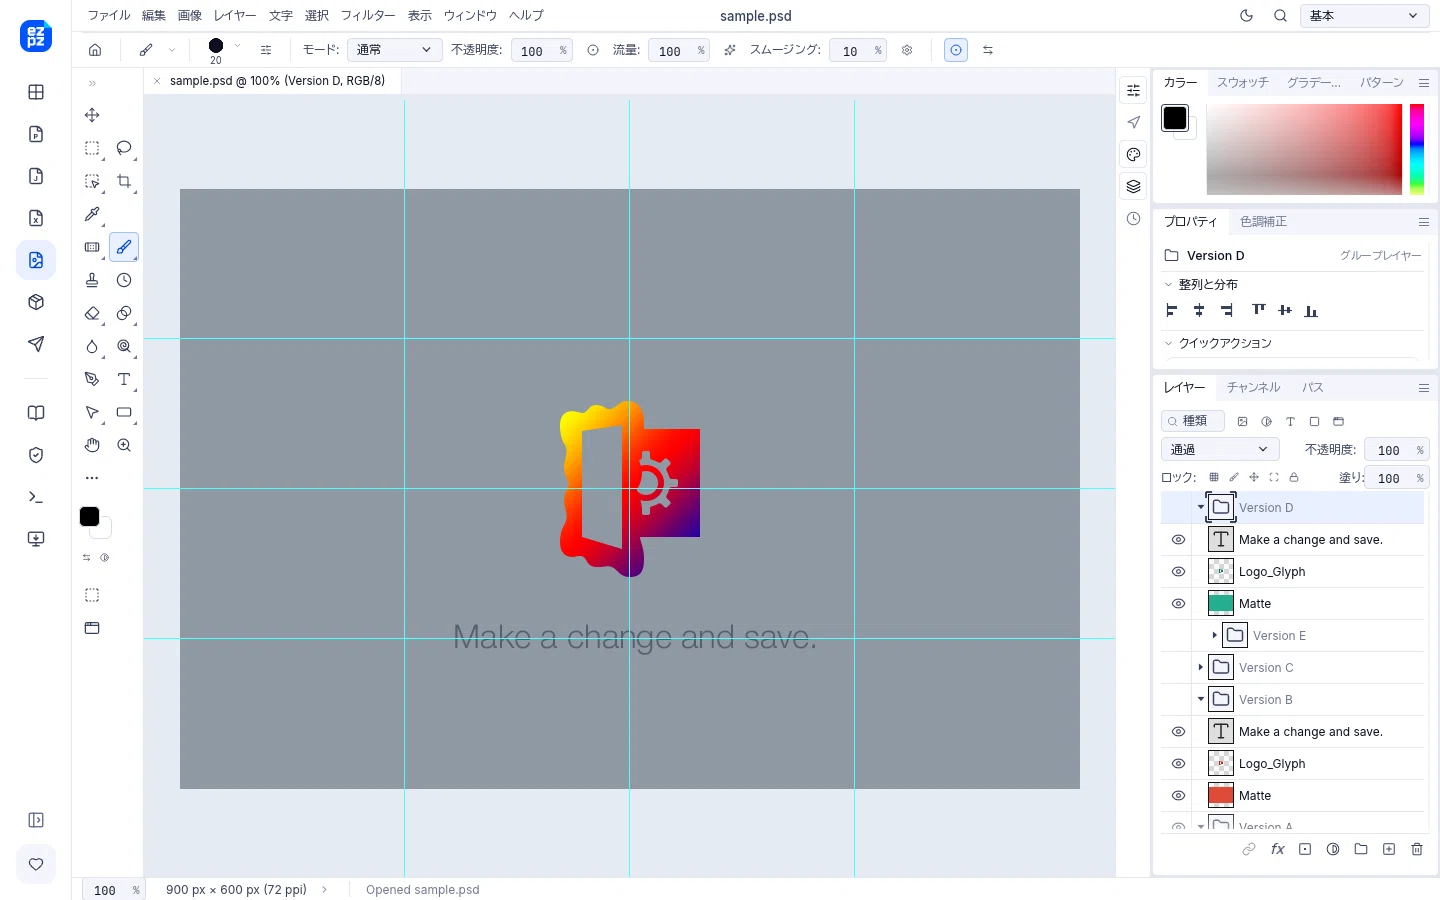Viewport: 1440px width, 900px height.
Task: Switch to the パス tab
Action: 1313,387
